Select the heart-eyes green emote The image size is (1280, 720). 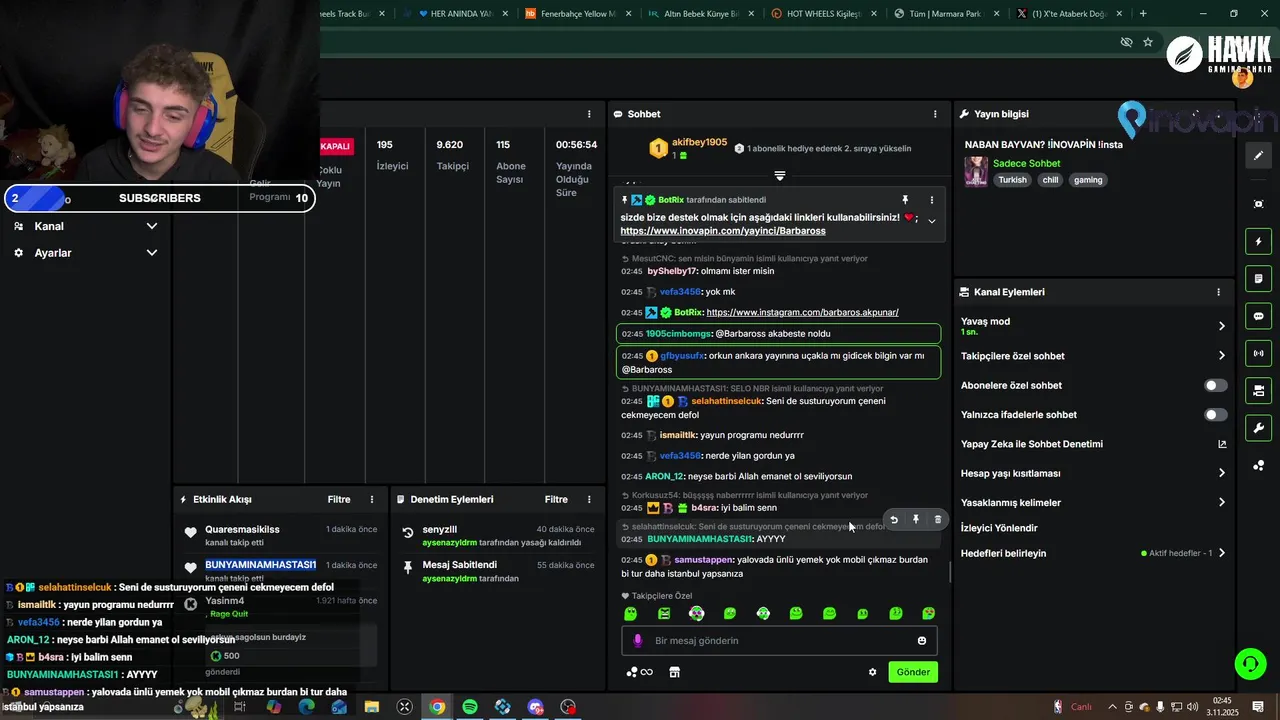coord(929,613)
